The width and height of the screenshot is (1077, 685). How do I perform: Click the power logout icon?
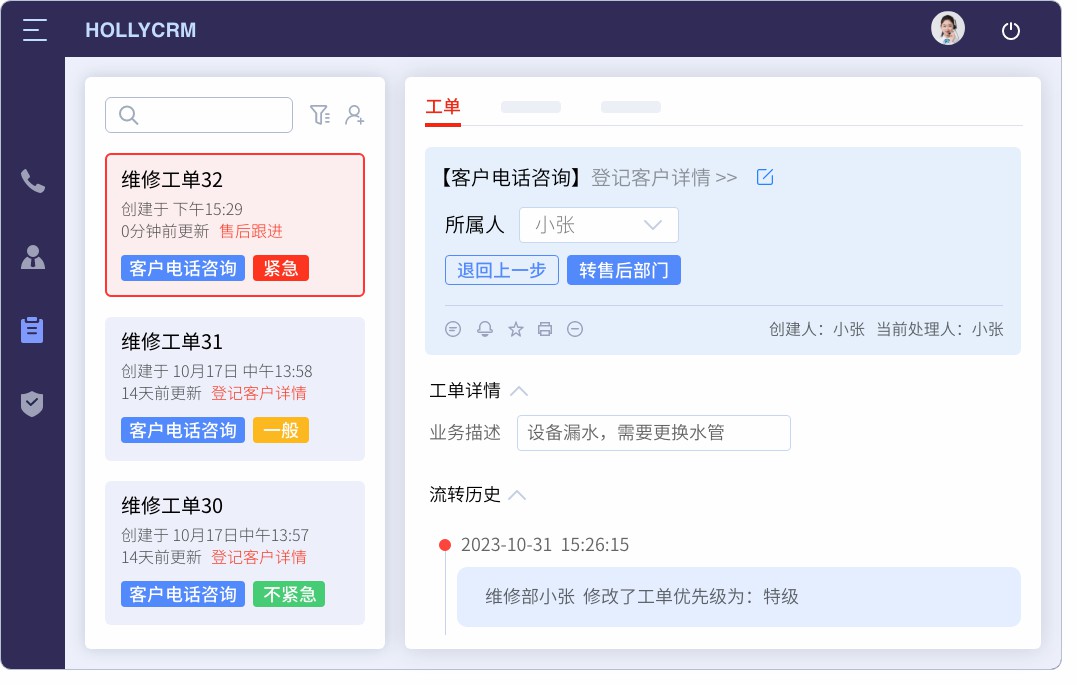[x=1011, y=30]
